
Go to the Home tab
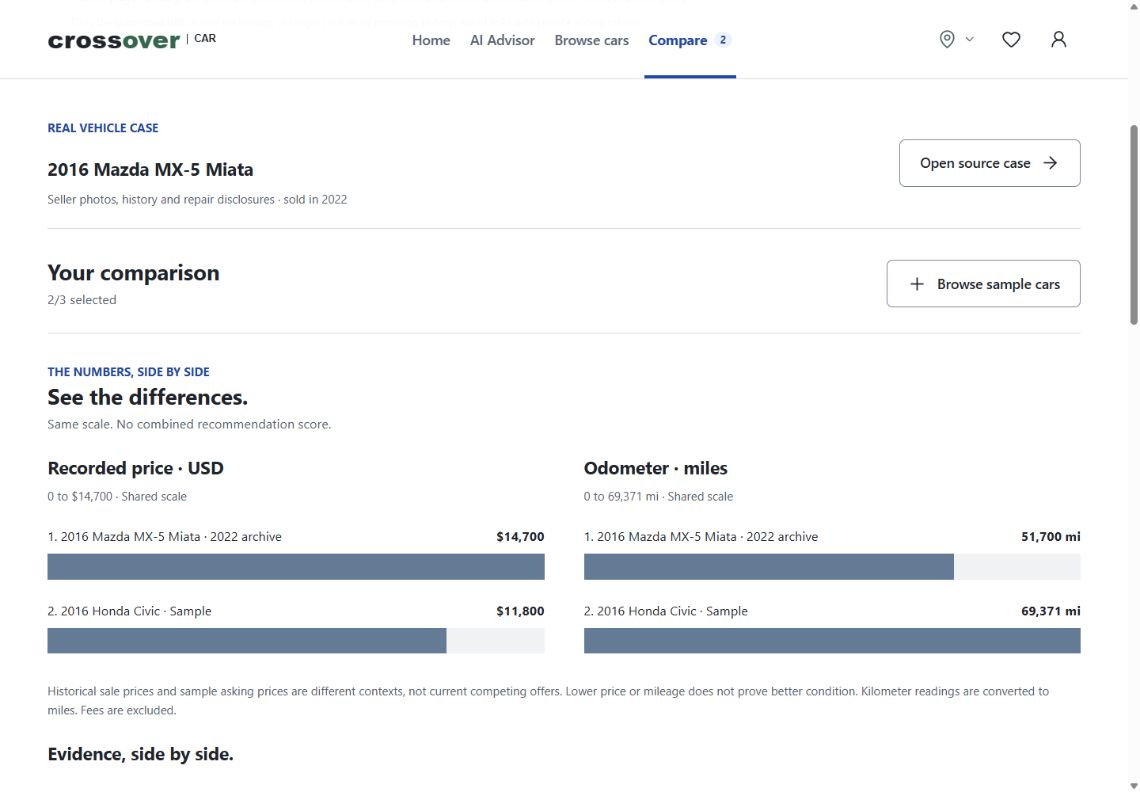431,40
